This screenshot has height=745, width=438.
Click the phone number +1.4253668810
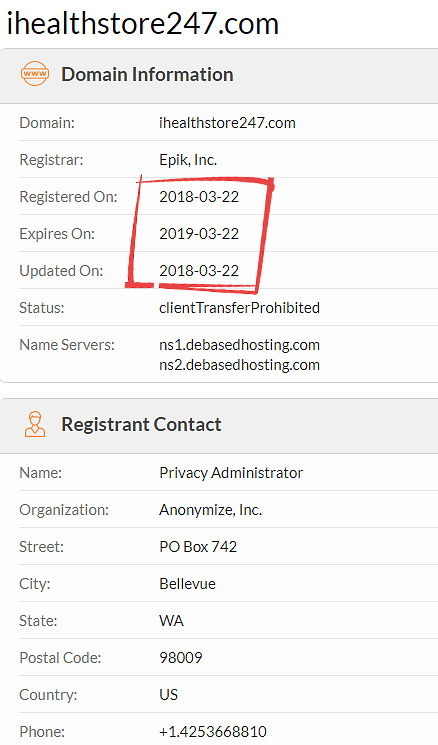(213, 732)
